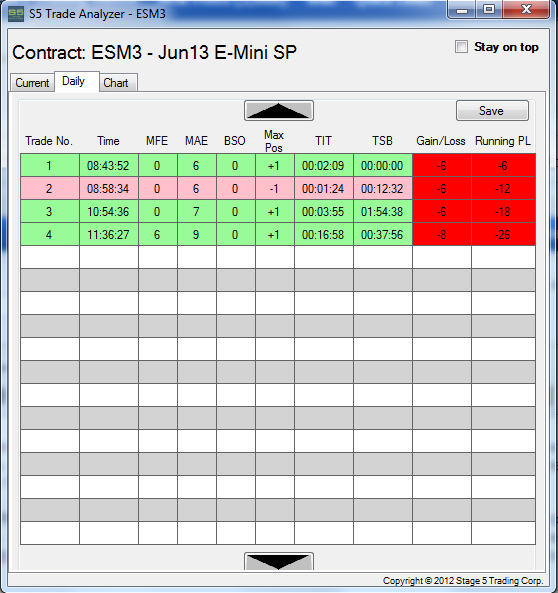Click the Gain/Loss column header
558x593 pixels.
tap(441, 141)
